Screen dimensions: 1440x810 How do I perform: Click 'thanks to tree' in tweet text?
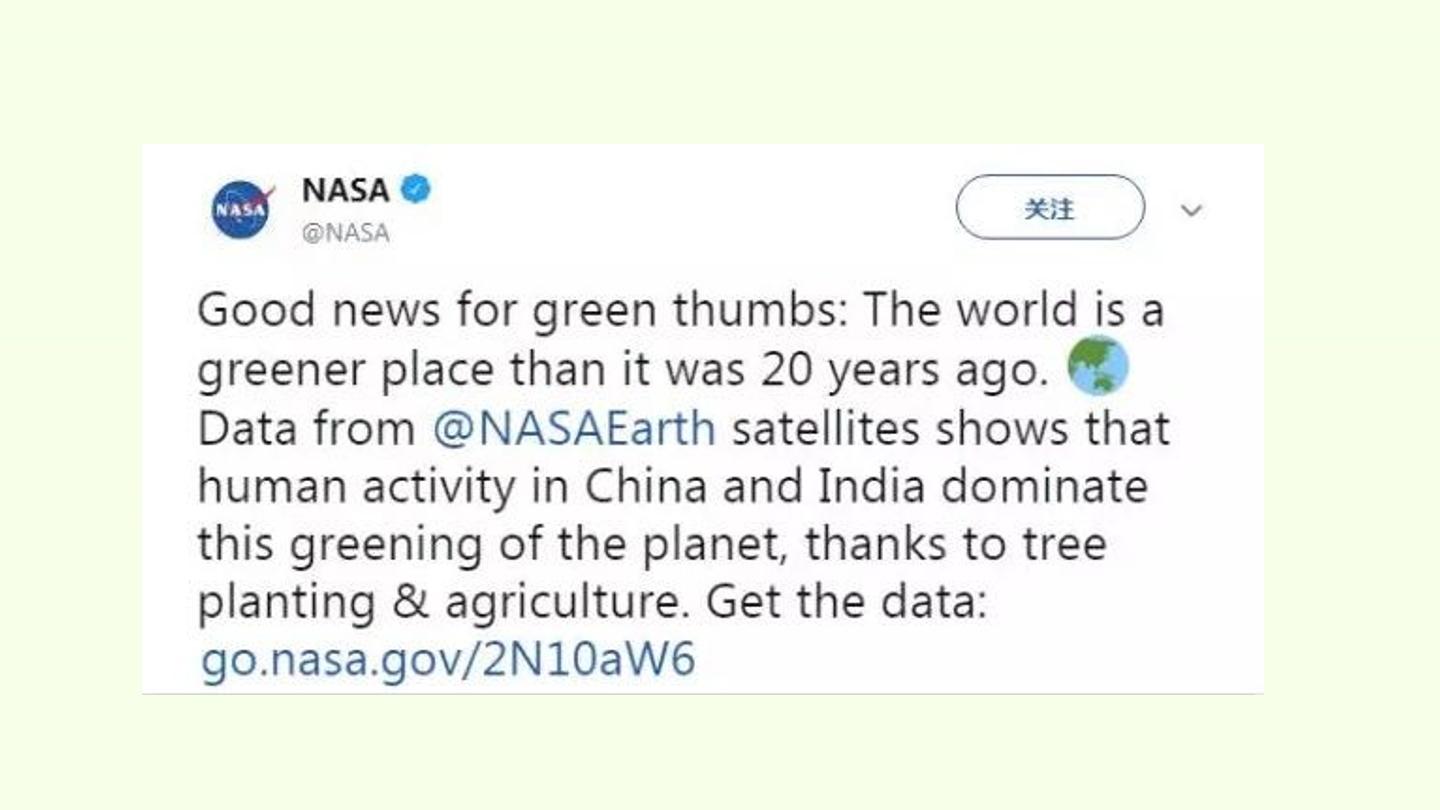point(956,545)
